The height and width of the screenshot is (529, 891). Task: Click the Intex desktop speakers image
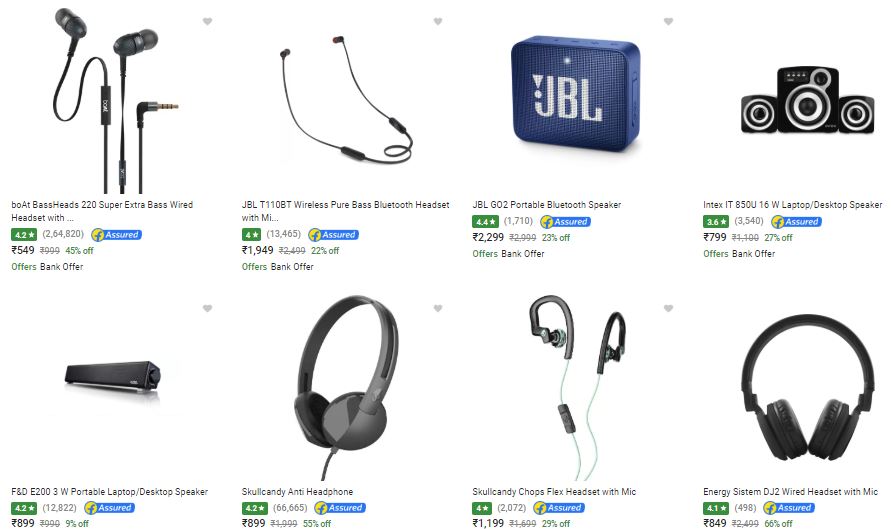pos(807,100)
